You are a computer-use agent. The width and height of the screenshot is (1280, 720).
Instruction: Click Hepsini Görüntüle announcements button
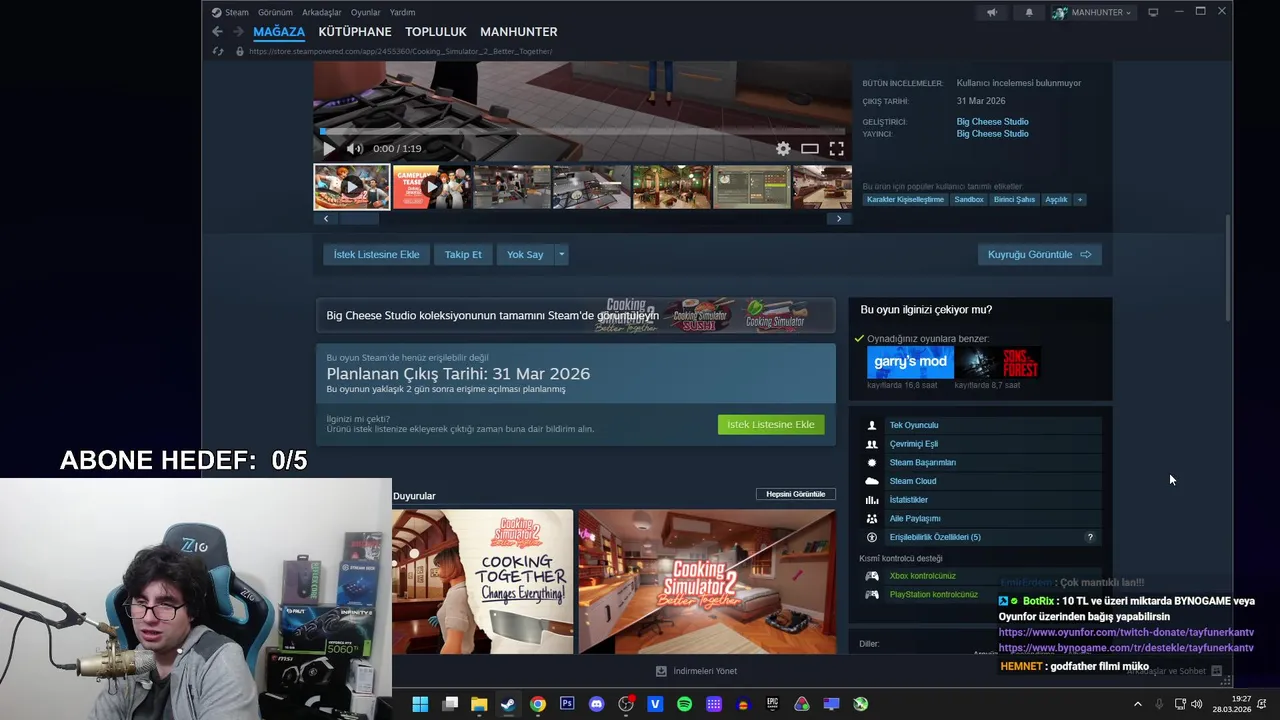[x=796, y=494]
